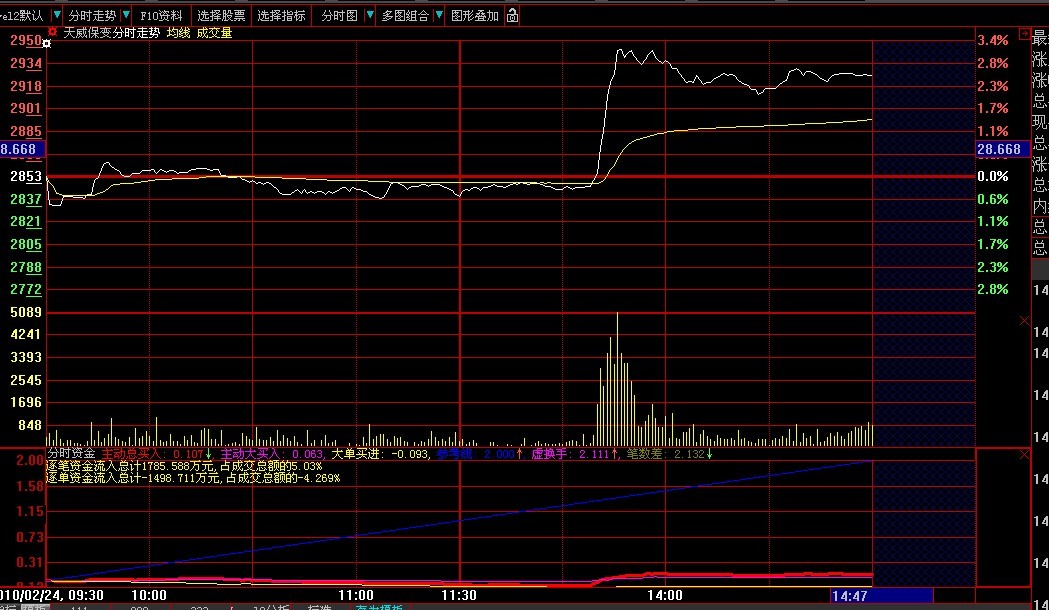Click the red gear icon beside 天威保变分时走势
Screen dimensions: 1049x610
click(x=52, y=32)
